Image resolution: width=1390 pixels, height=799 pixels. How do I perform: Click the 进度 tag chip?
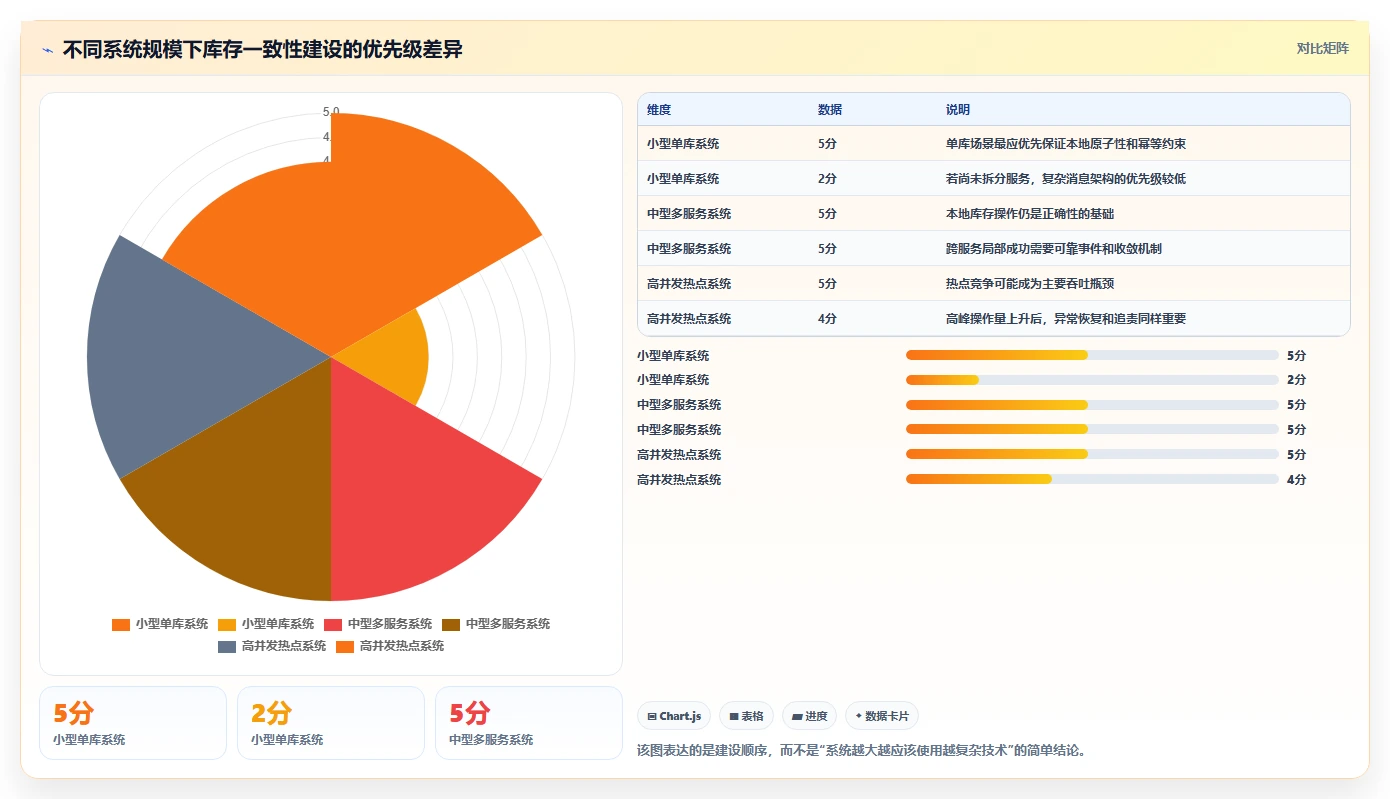point(809,716)
